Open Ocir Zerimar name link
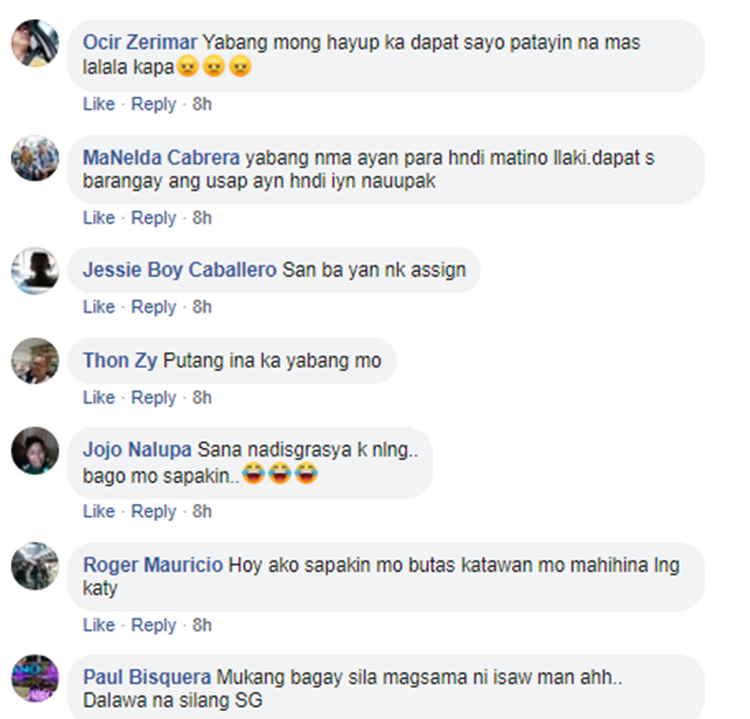Viewport: 750px width, 719px height. pos(140,42)
